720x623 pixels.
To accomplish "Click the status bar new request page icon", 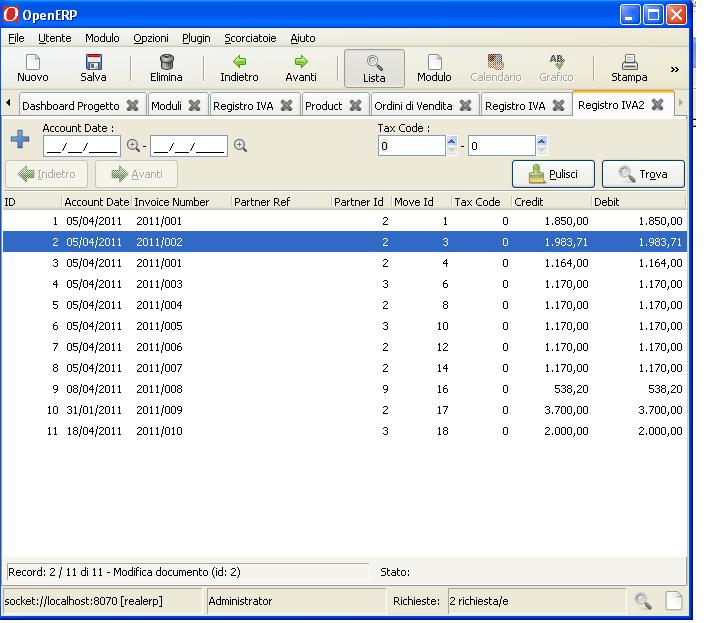I will point(674,601).
